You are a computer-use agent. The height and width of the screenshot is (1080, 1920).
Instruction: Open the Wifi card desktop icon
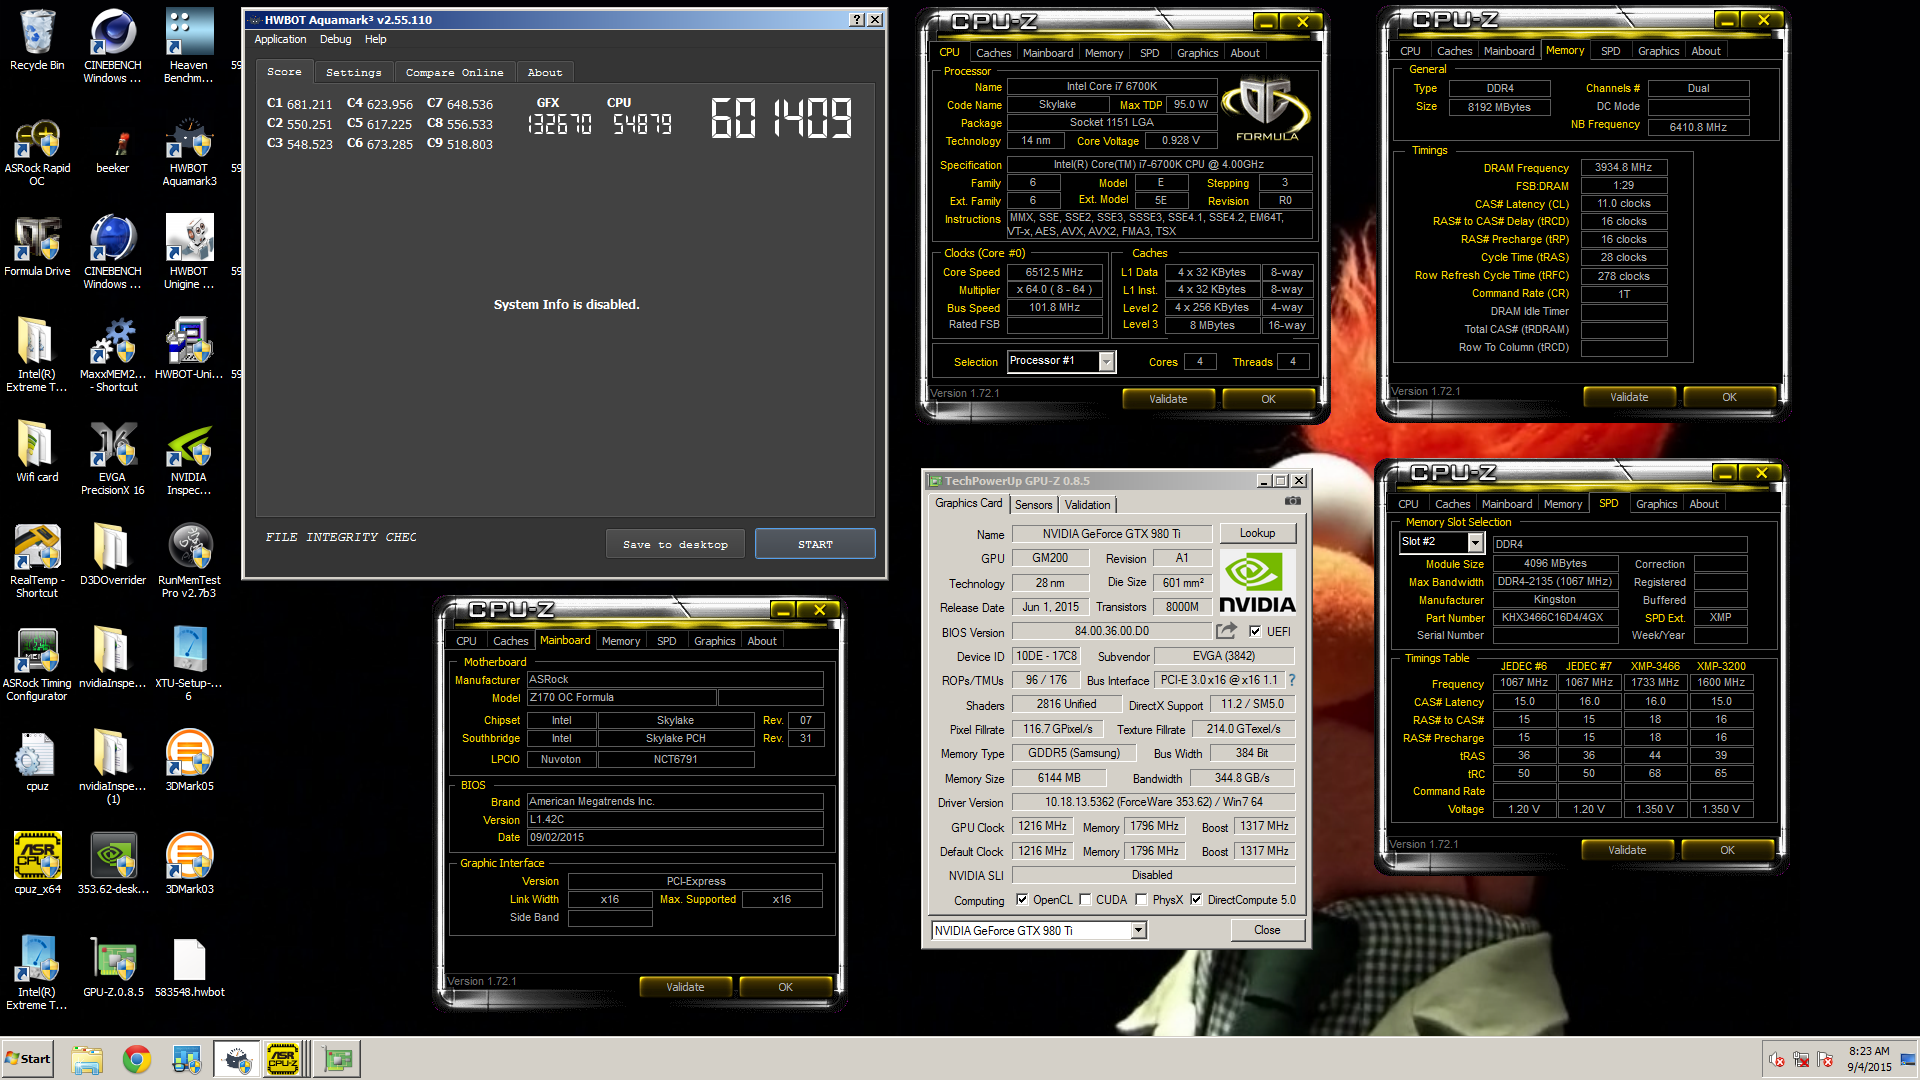point(37,452)
